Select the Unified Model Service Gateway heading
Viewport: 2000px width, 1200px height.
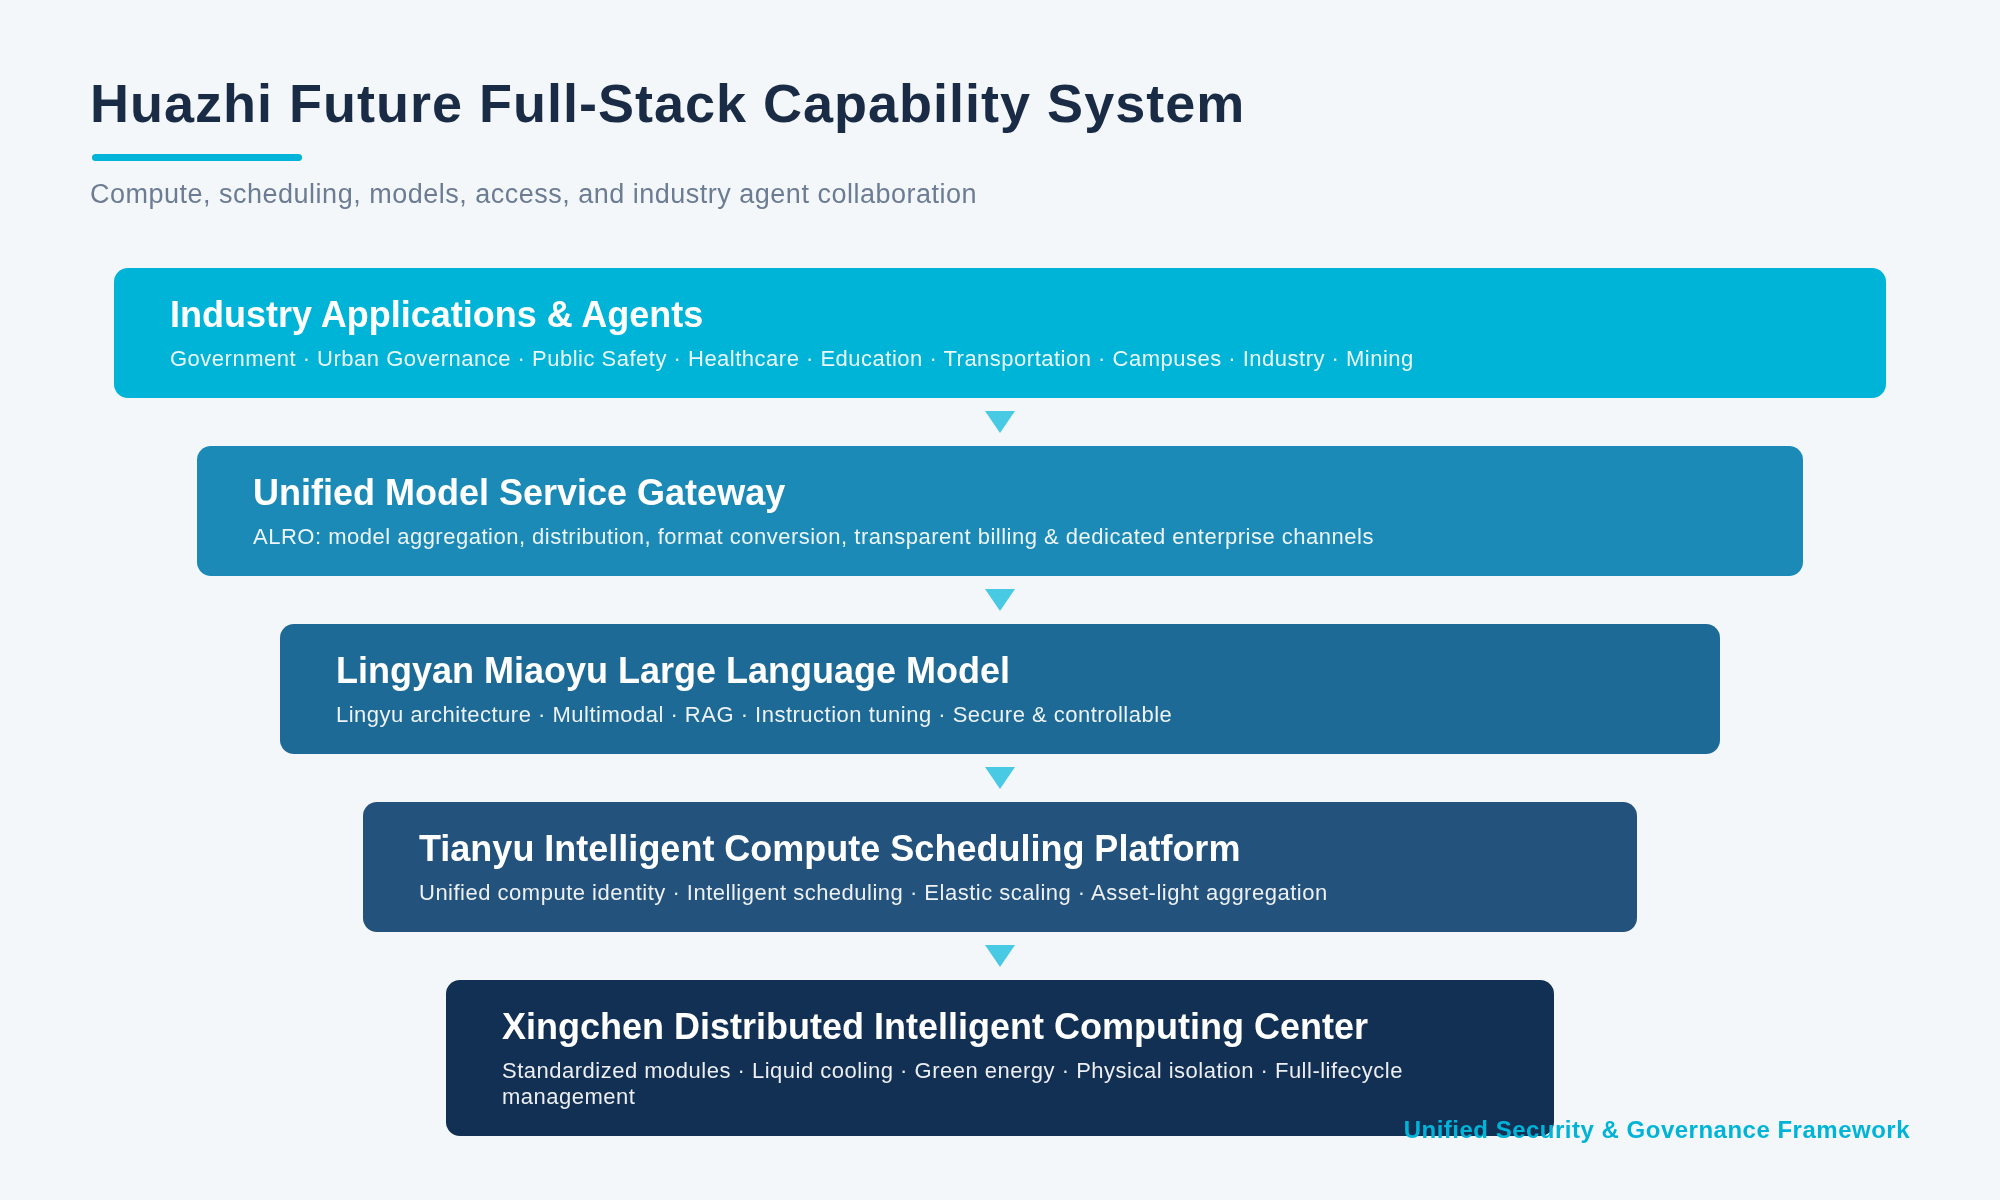[x=519, y=493]
